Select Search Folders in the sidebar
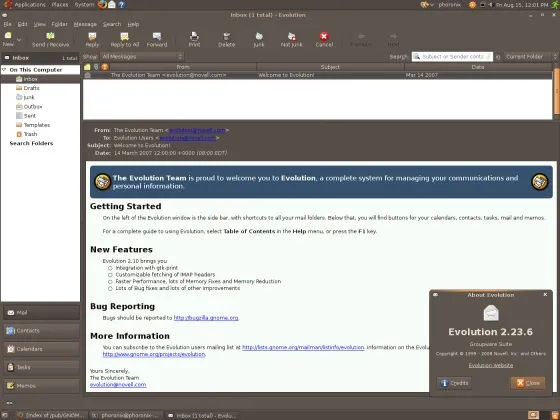 coord(31,143)
